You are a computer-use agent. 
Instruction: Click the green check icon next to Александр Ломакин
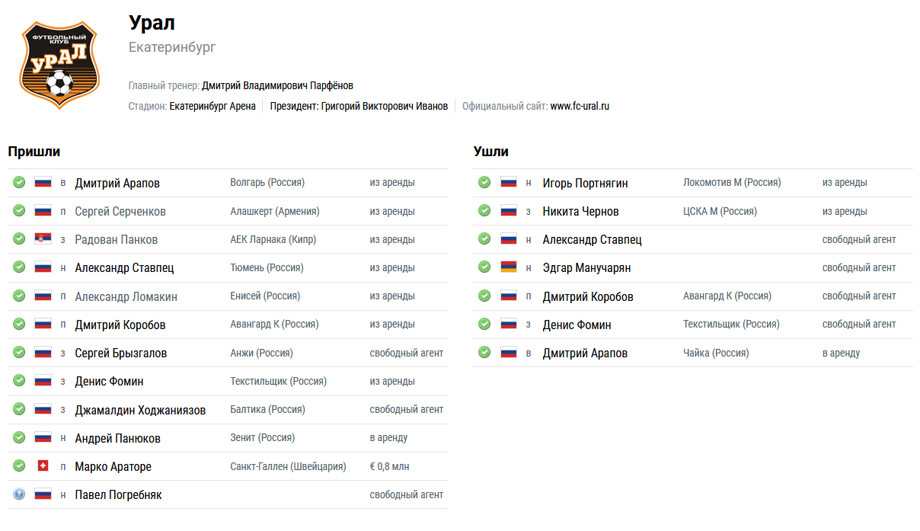click(19, 296)
